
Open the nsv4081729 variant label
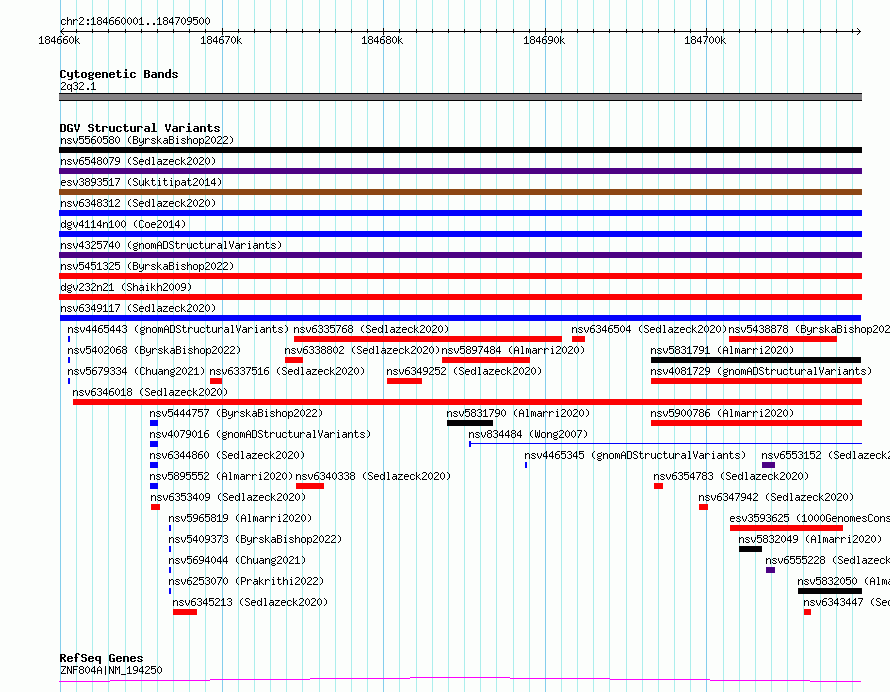point(761,371)
